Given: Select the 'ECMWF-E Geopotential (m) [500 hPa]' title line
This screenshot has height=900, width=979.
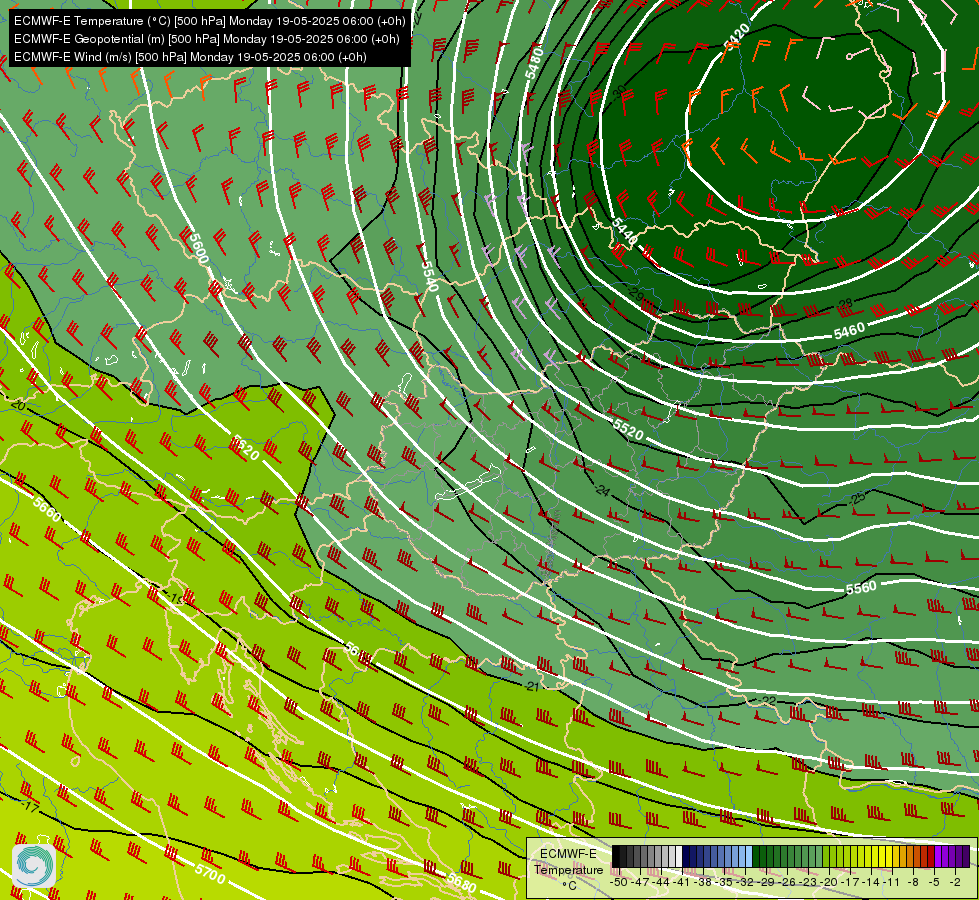Looking at the screenshot, I should tap(207, 39).
